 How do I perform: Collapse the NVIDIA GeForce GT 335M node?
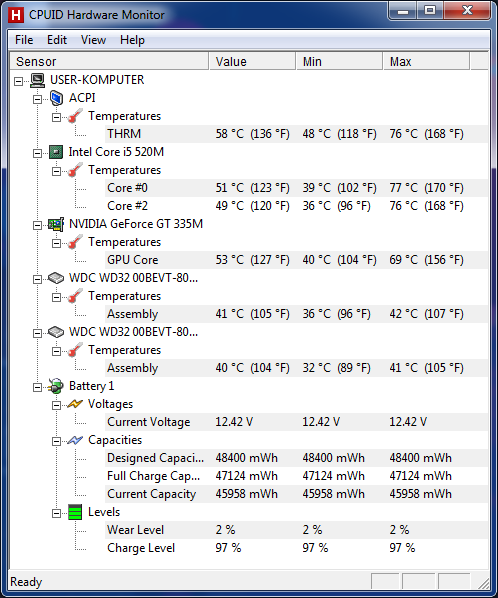[x=37, y=225]
